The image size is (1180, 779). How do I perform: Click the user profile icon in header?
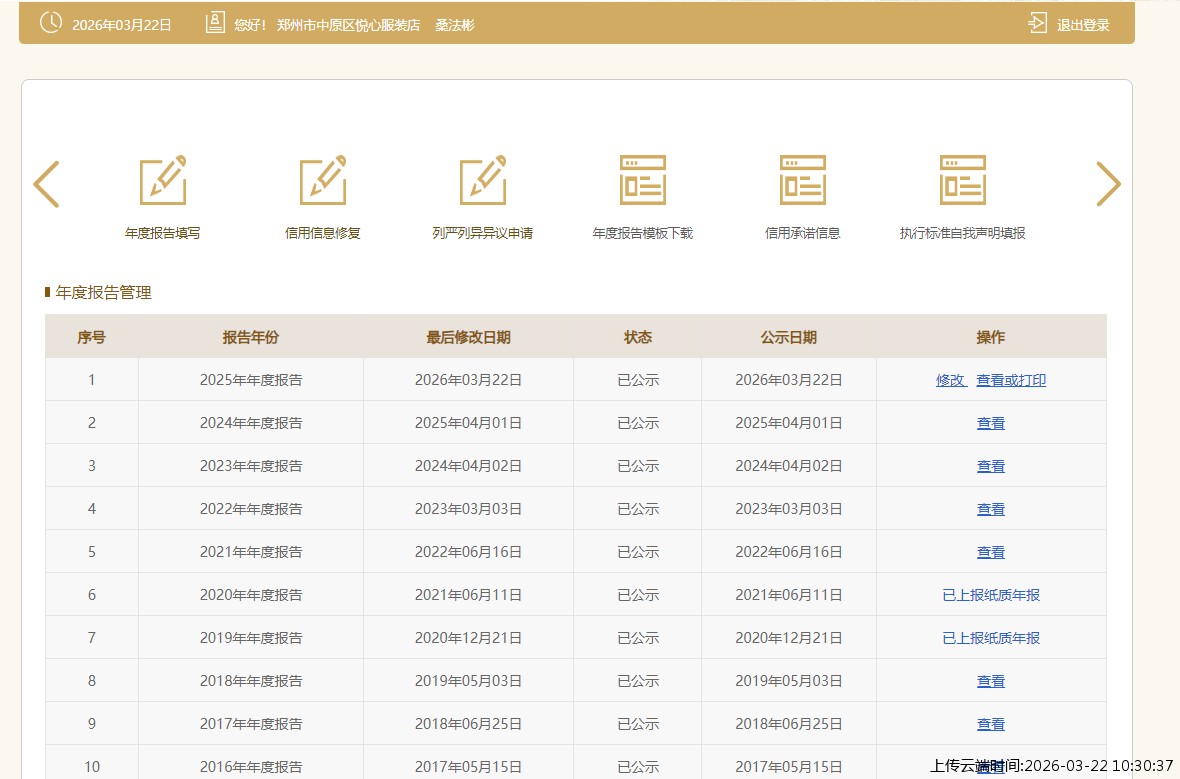pos(215,24)
